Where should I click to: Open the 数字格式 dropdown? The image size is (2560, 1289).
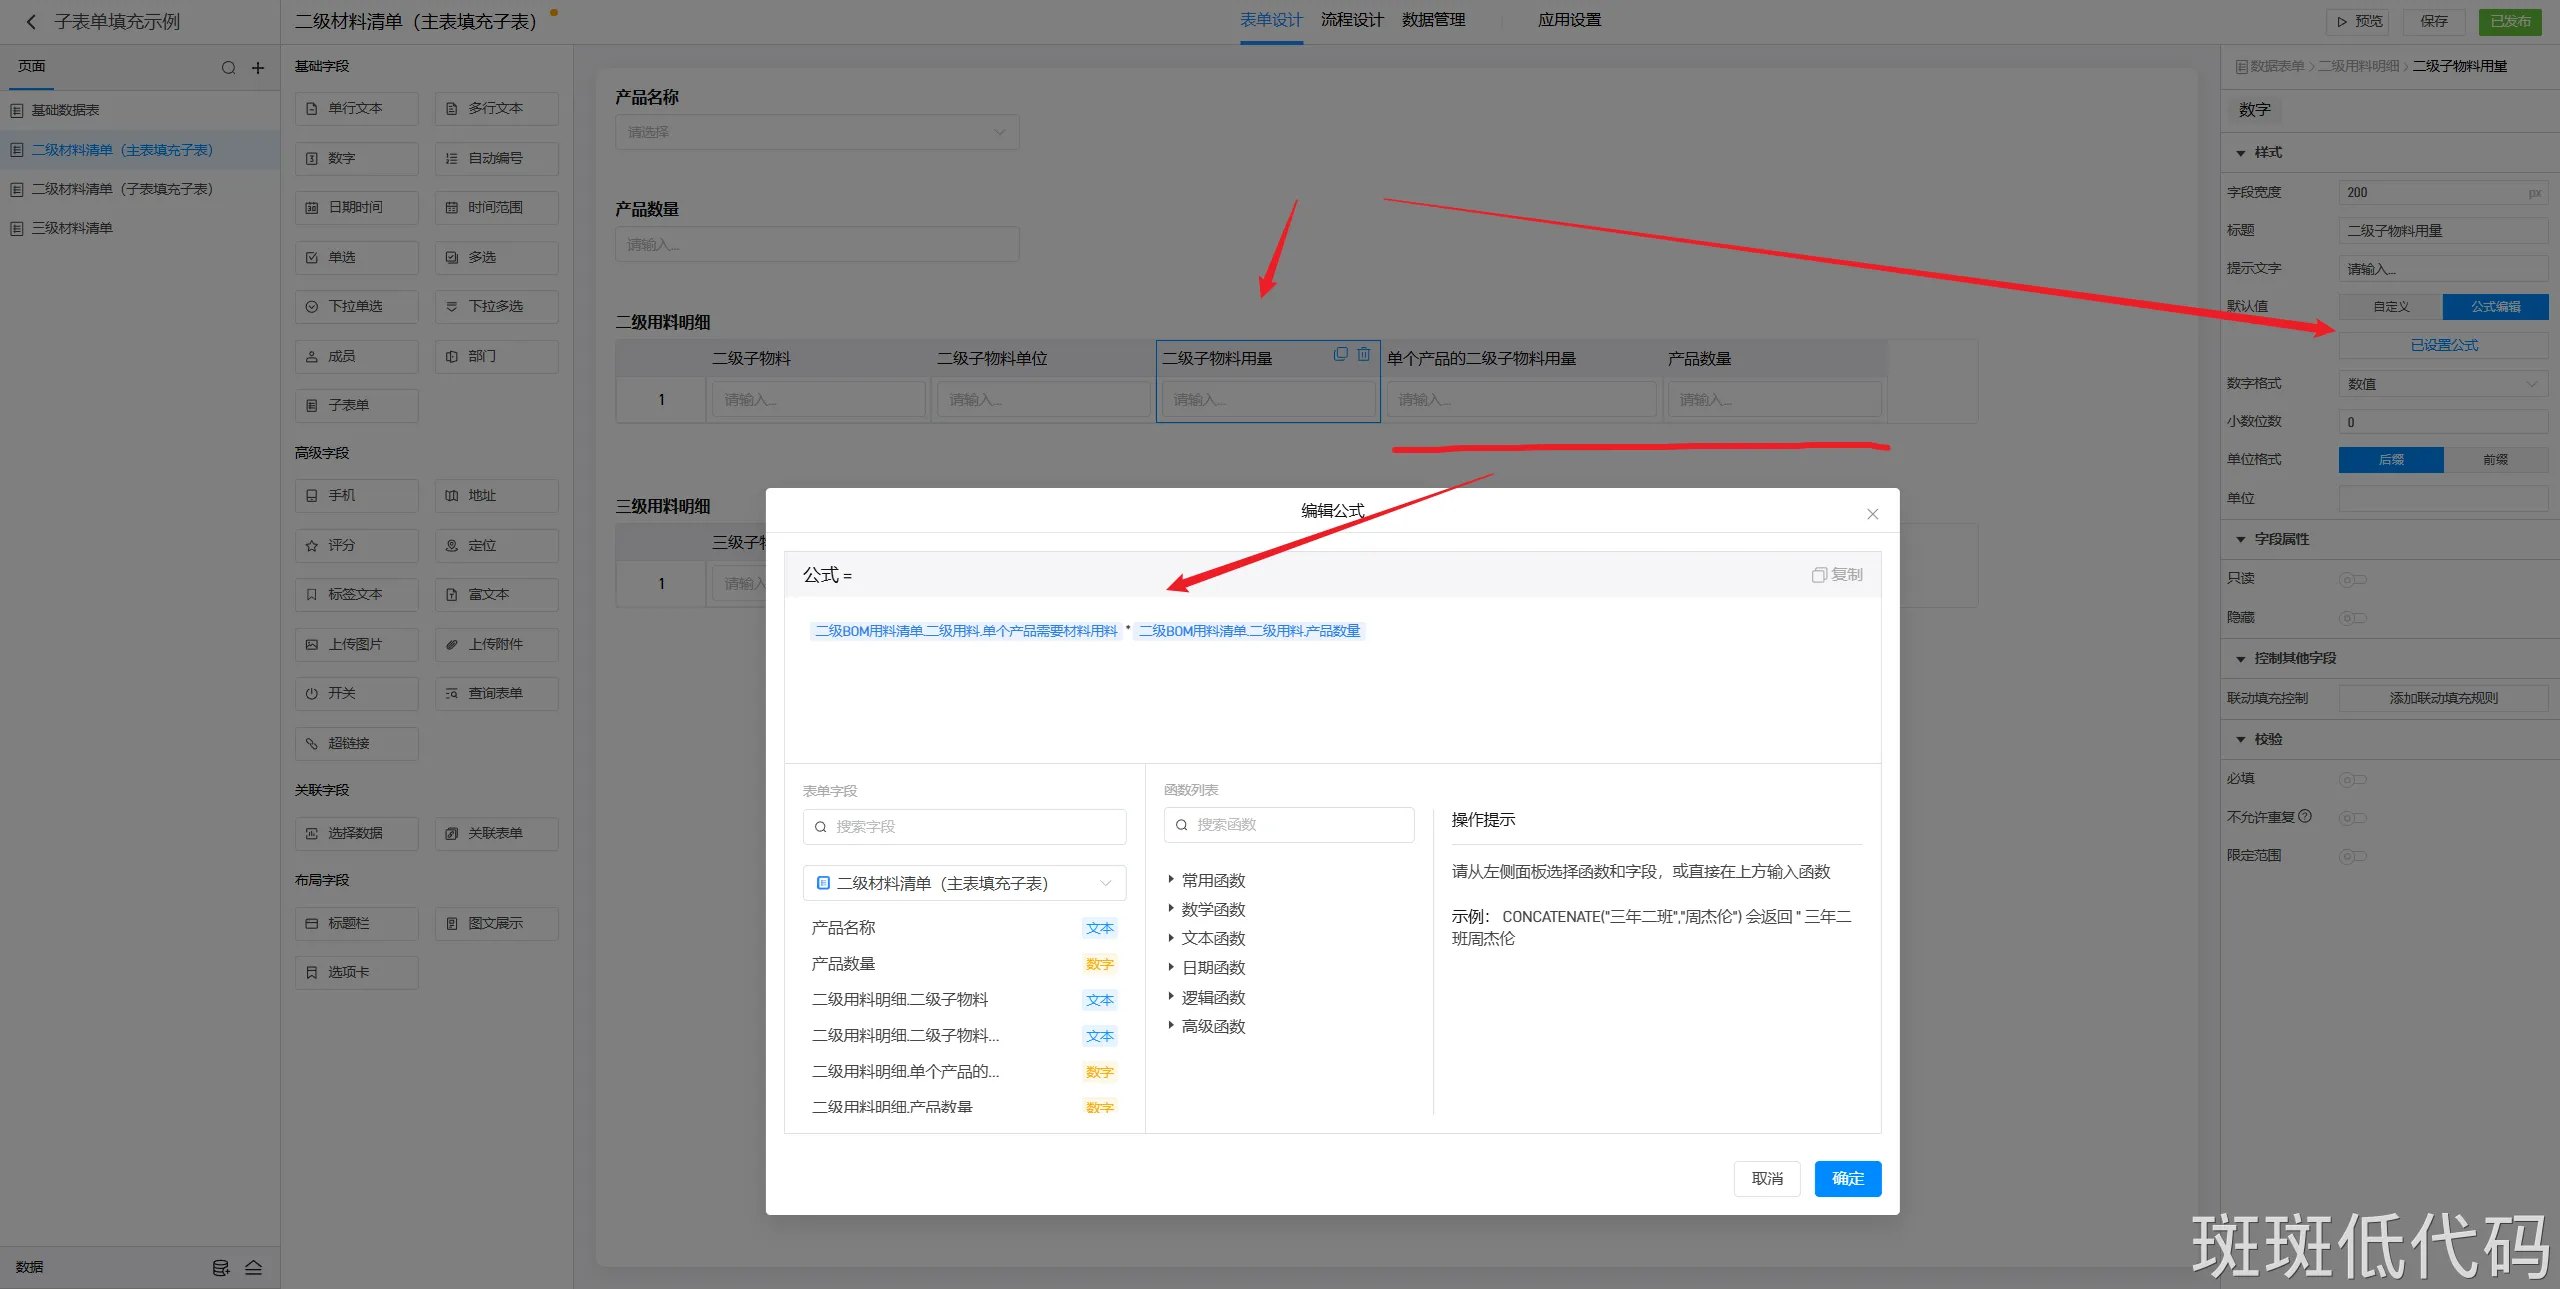(x=2442, y=384)
